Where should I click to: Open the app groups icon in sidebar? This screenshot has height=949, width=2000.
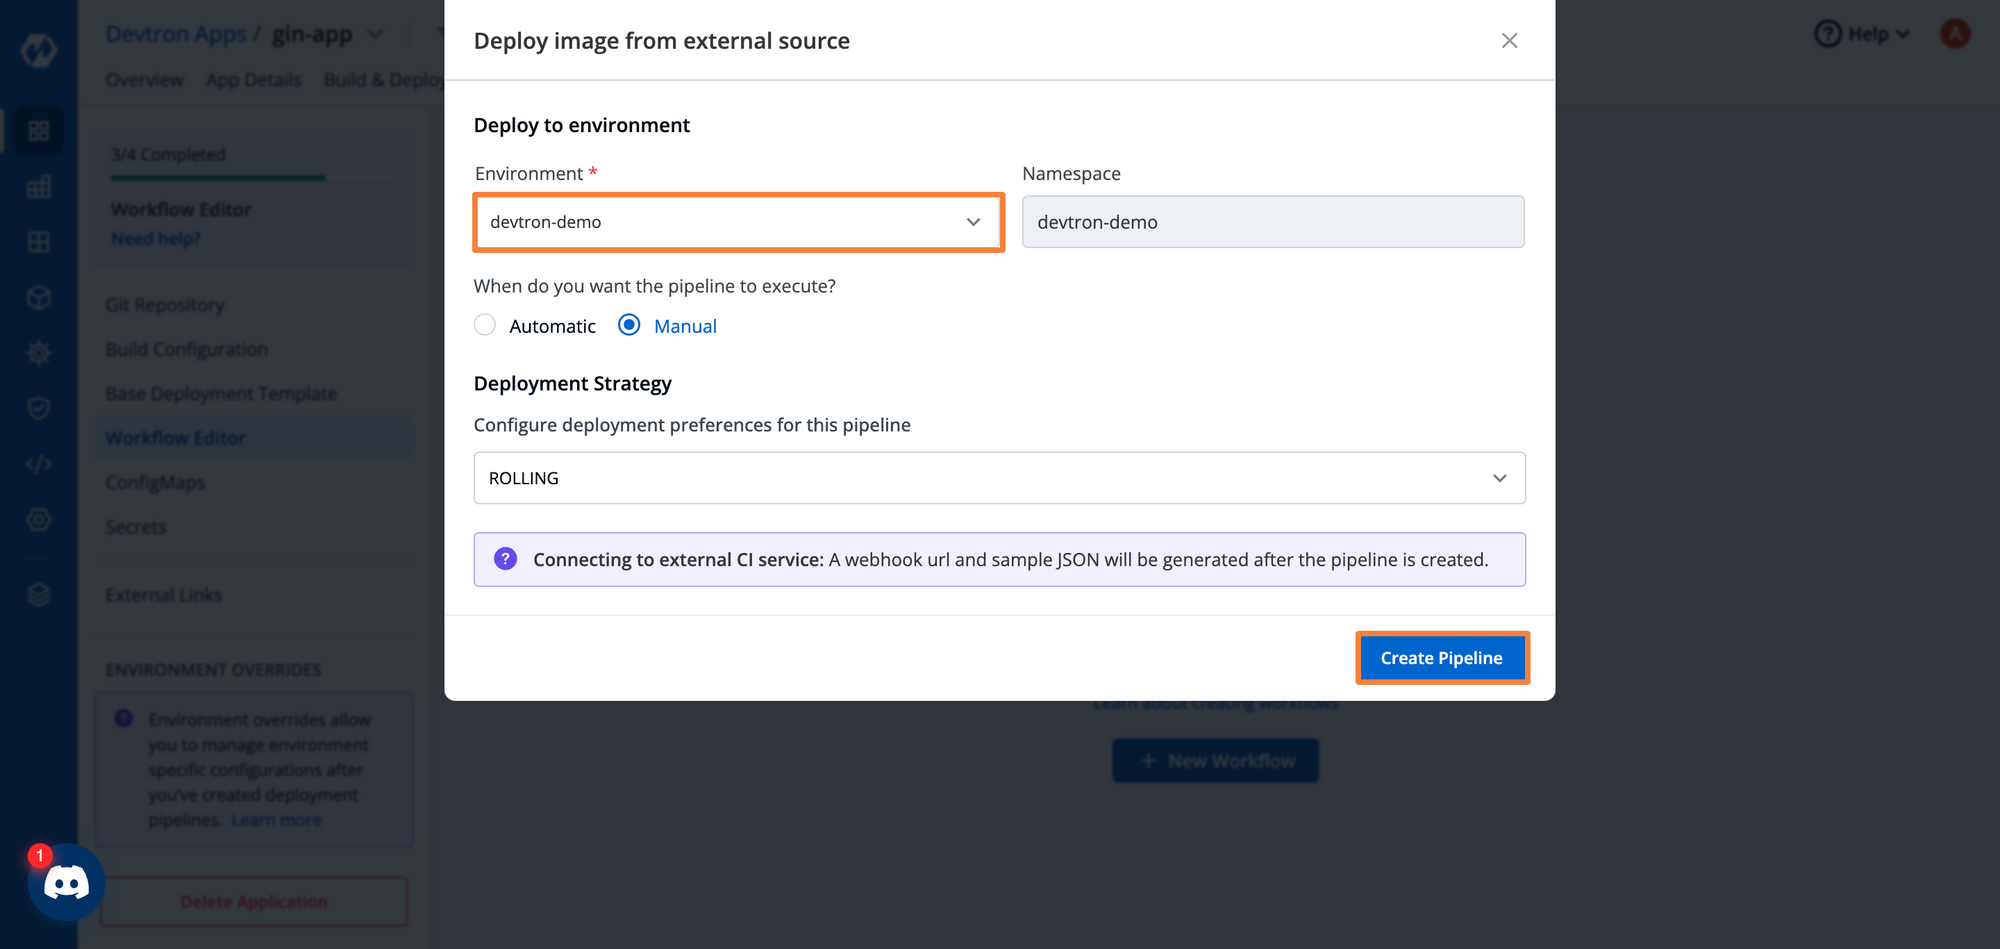coord(39,242)
